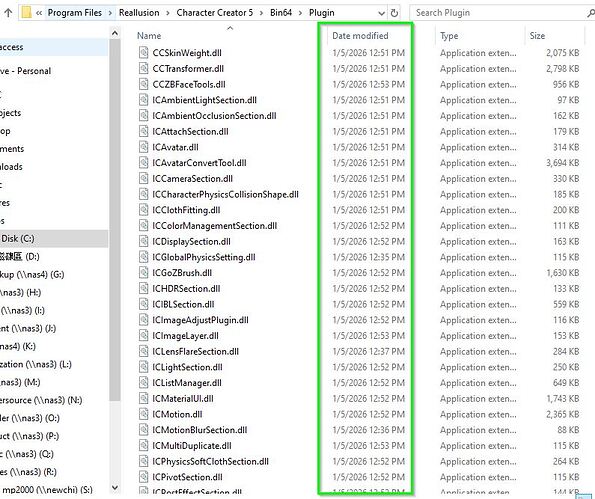Sort by the Size column header
This screenshot has width=595, height=499.
pos(537,36)
